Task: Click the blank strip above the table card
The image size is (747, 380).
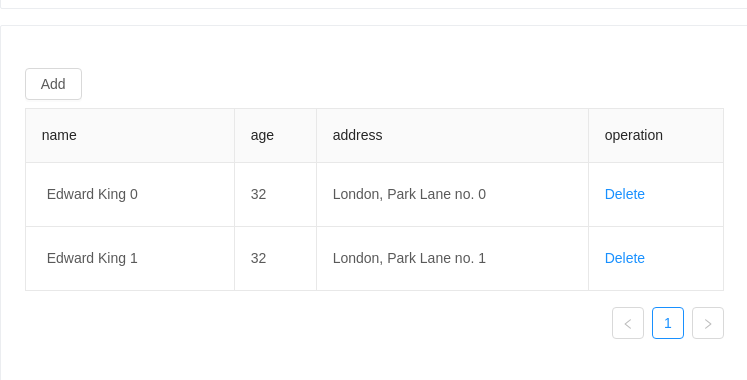Action: 374,17
